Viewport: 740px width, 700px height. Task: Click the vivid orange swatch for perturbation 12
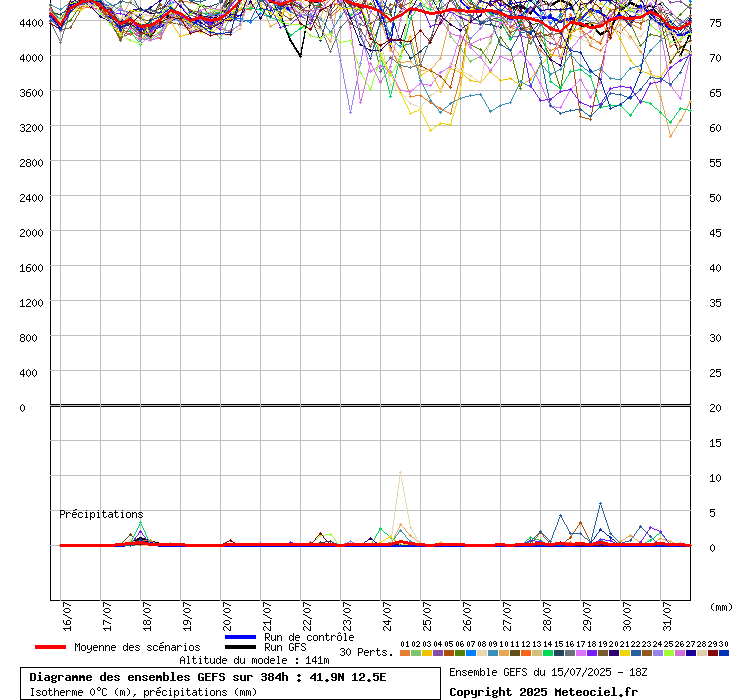tap(526, 653)
